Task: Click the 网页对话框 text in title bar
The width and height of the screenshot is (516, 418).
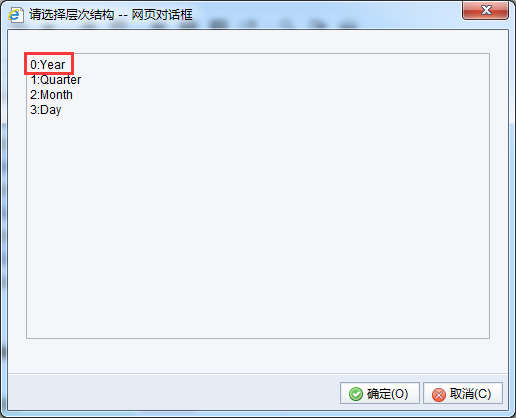Action: pyautogui.click(x=162, y=15)
